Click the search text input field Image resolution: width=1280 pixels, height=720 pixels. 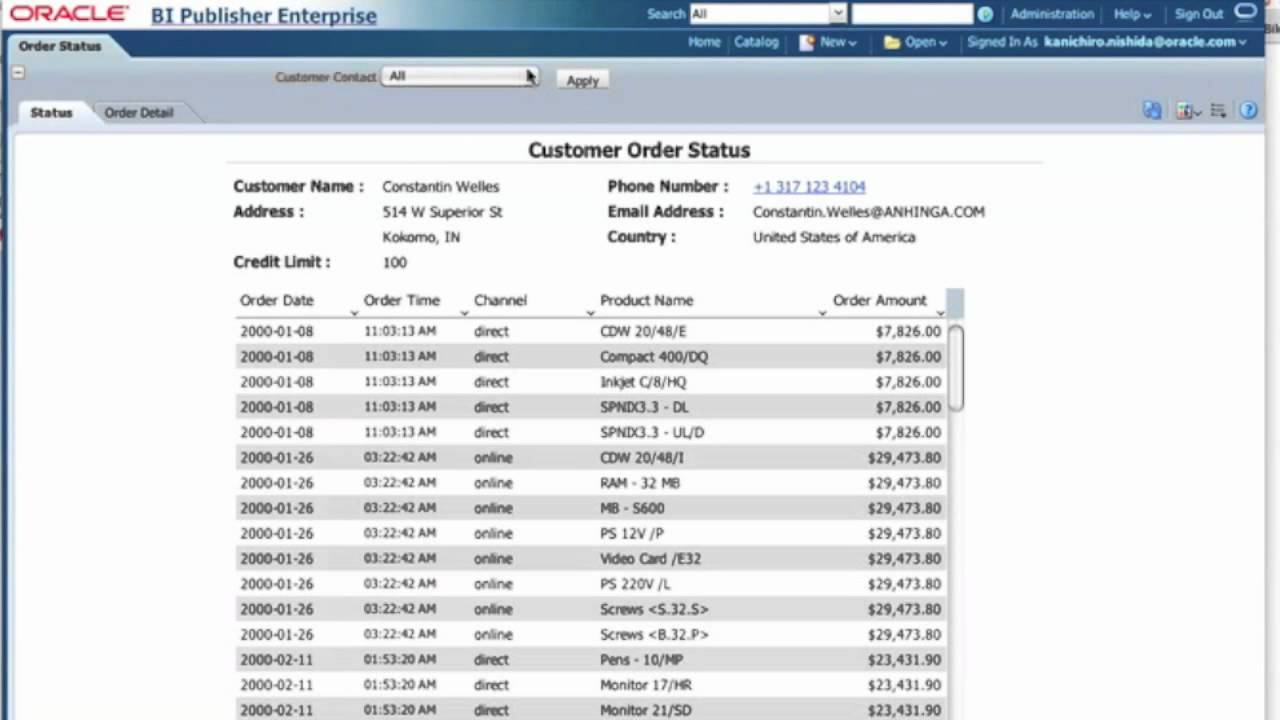point(912,14)
